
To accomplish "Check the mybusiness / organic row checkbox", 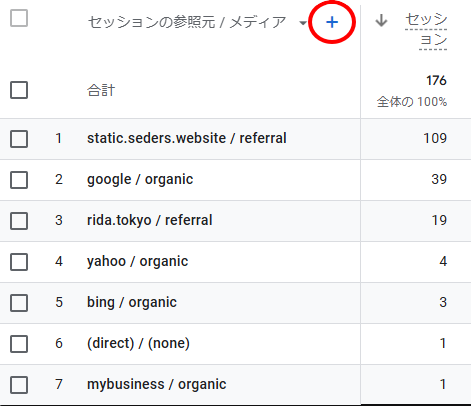I will pyautogui.click(x=19, y=385).
